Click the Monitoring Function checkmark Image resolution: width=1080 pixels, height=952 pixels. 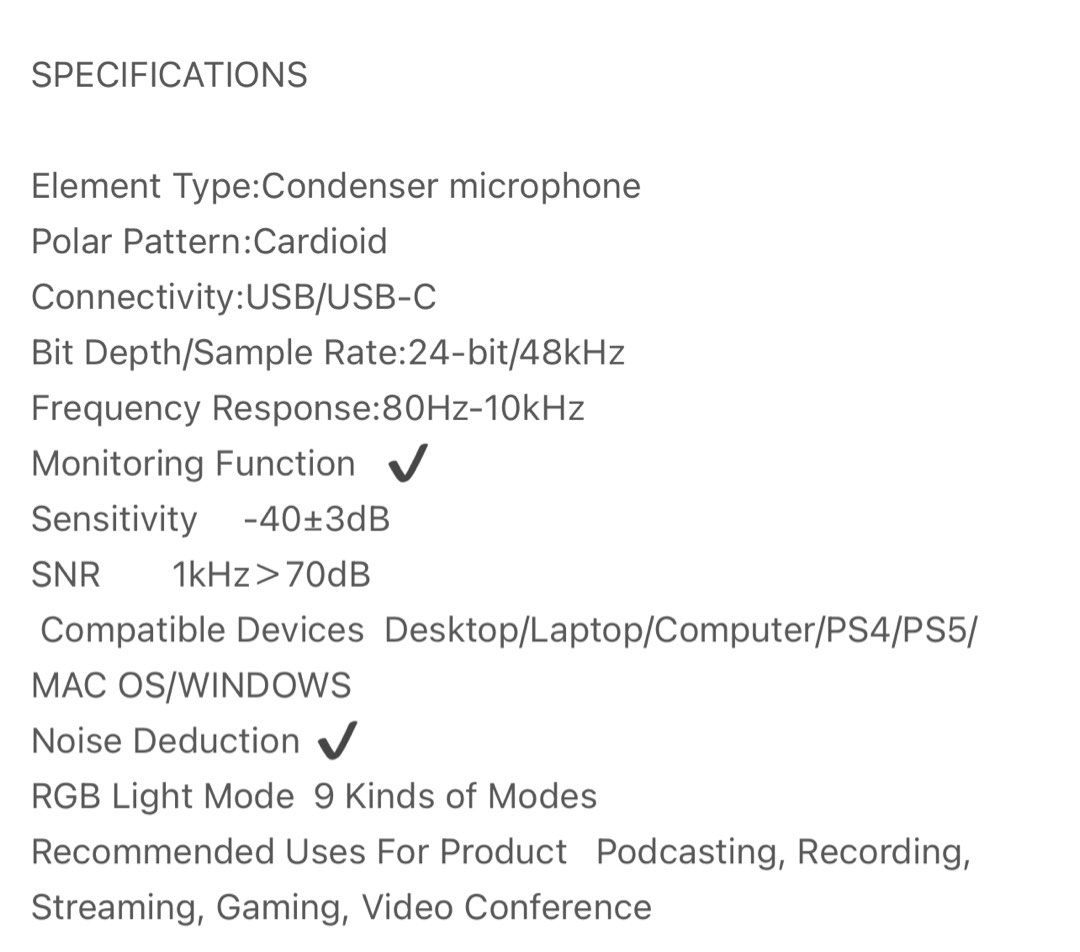tap(408, 462)
